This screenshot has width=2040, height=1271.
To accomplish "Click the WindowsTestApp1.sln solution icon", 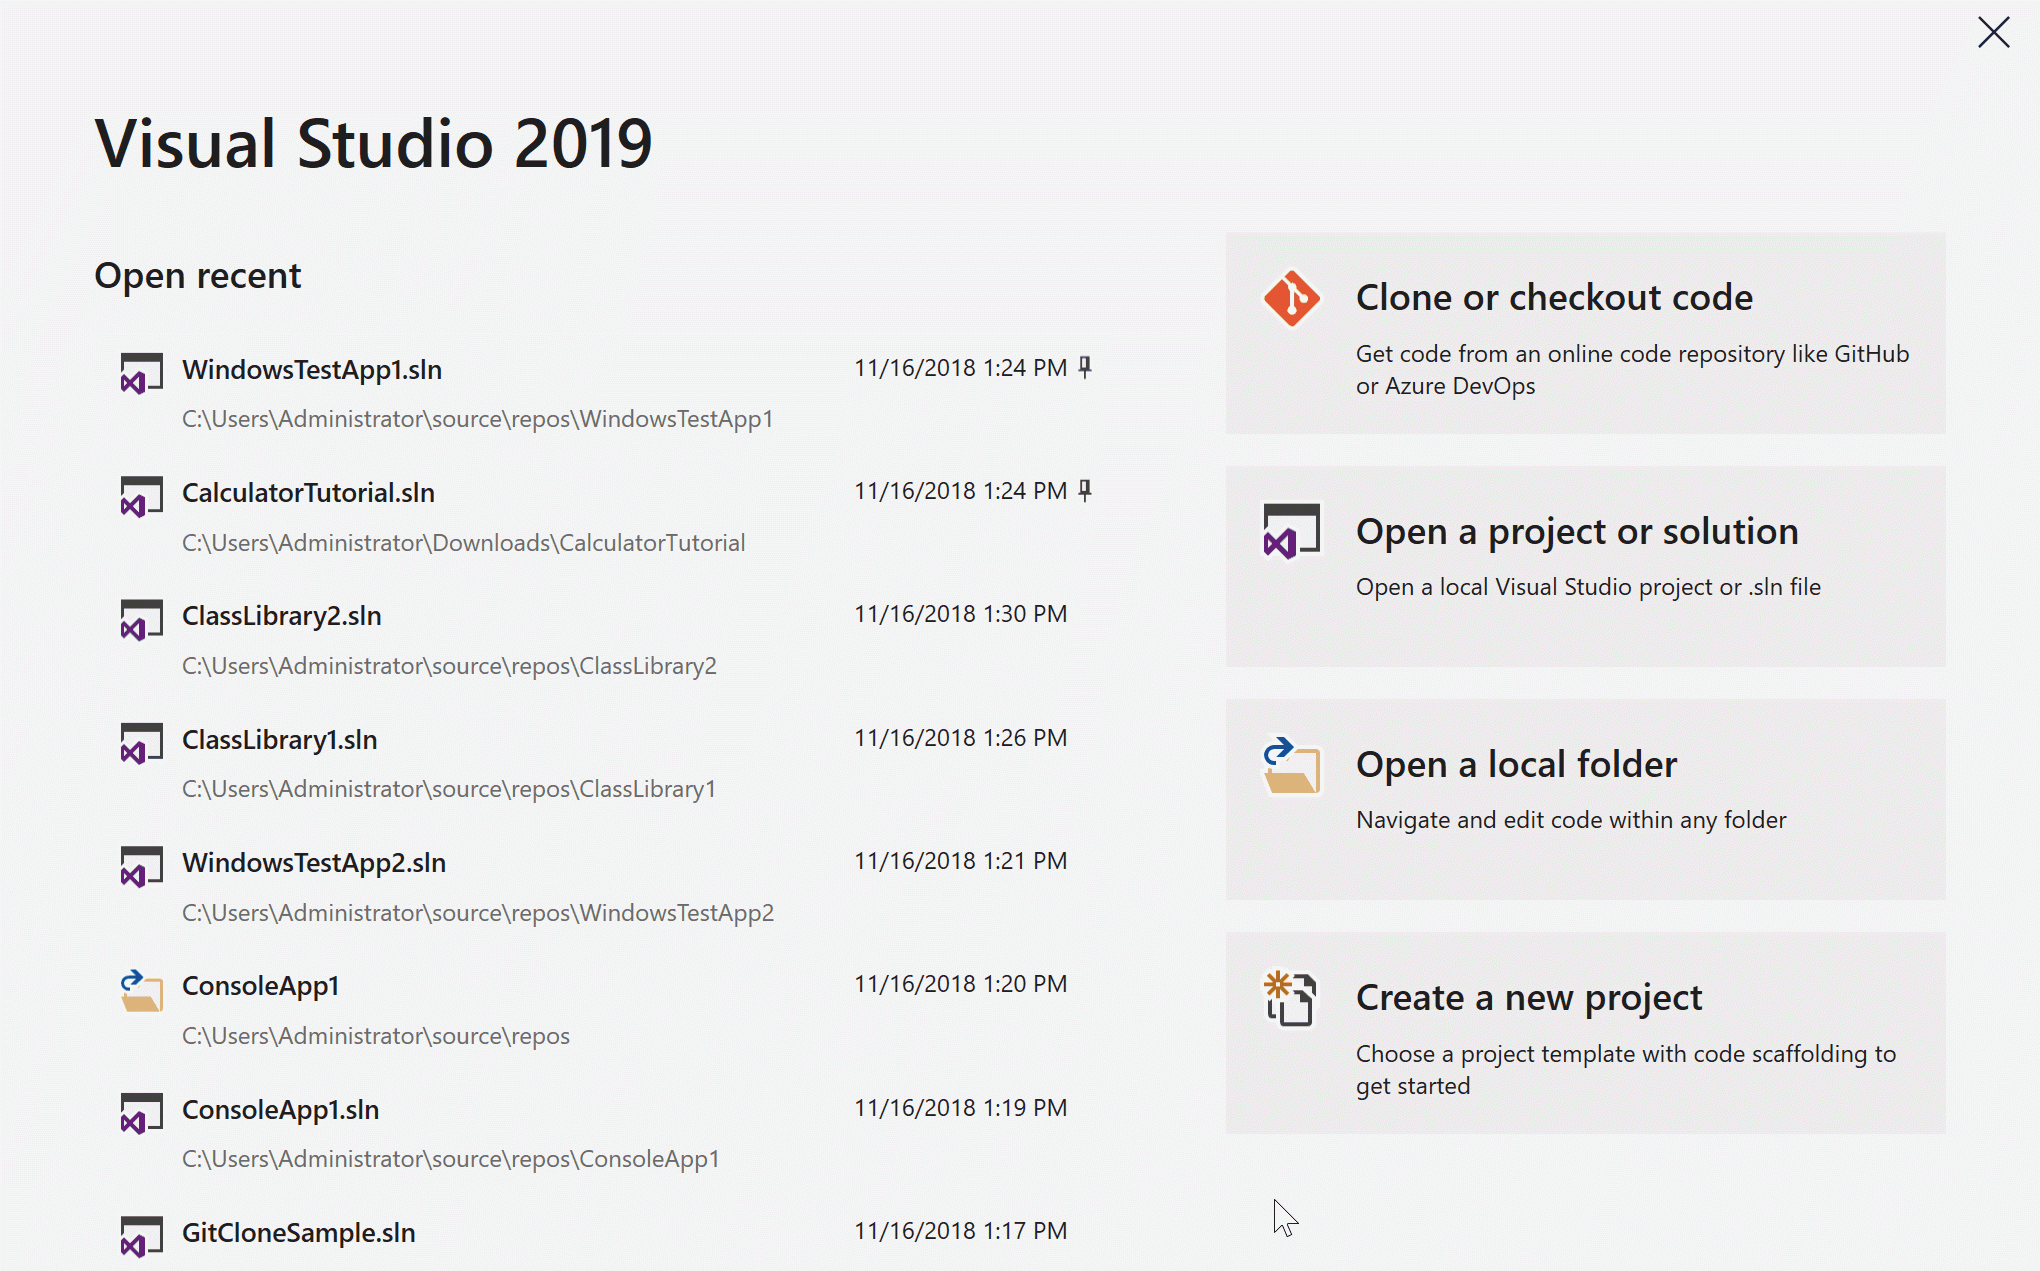I will pos(141,374).
